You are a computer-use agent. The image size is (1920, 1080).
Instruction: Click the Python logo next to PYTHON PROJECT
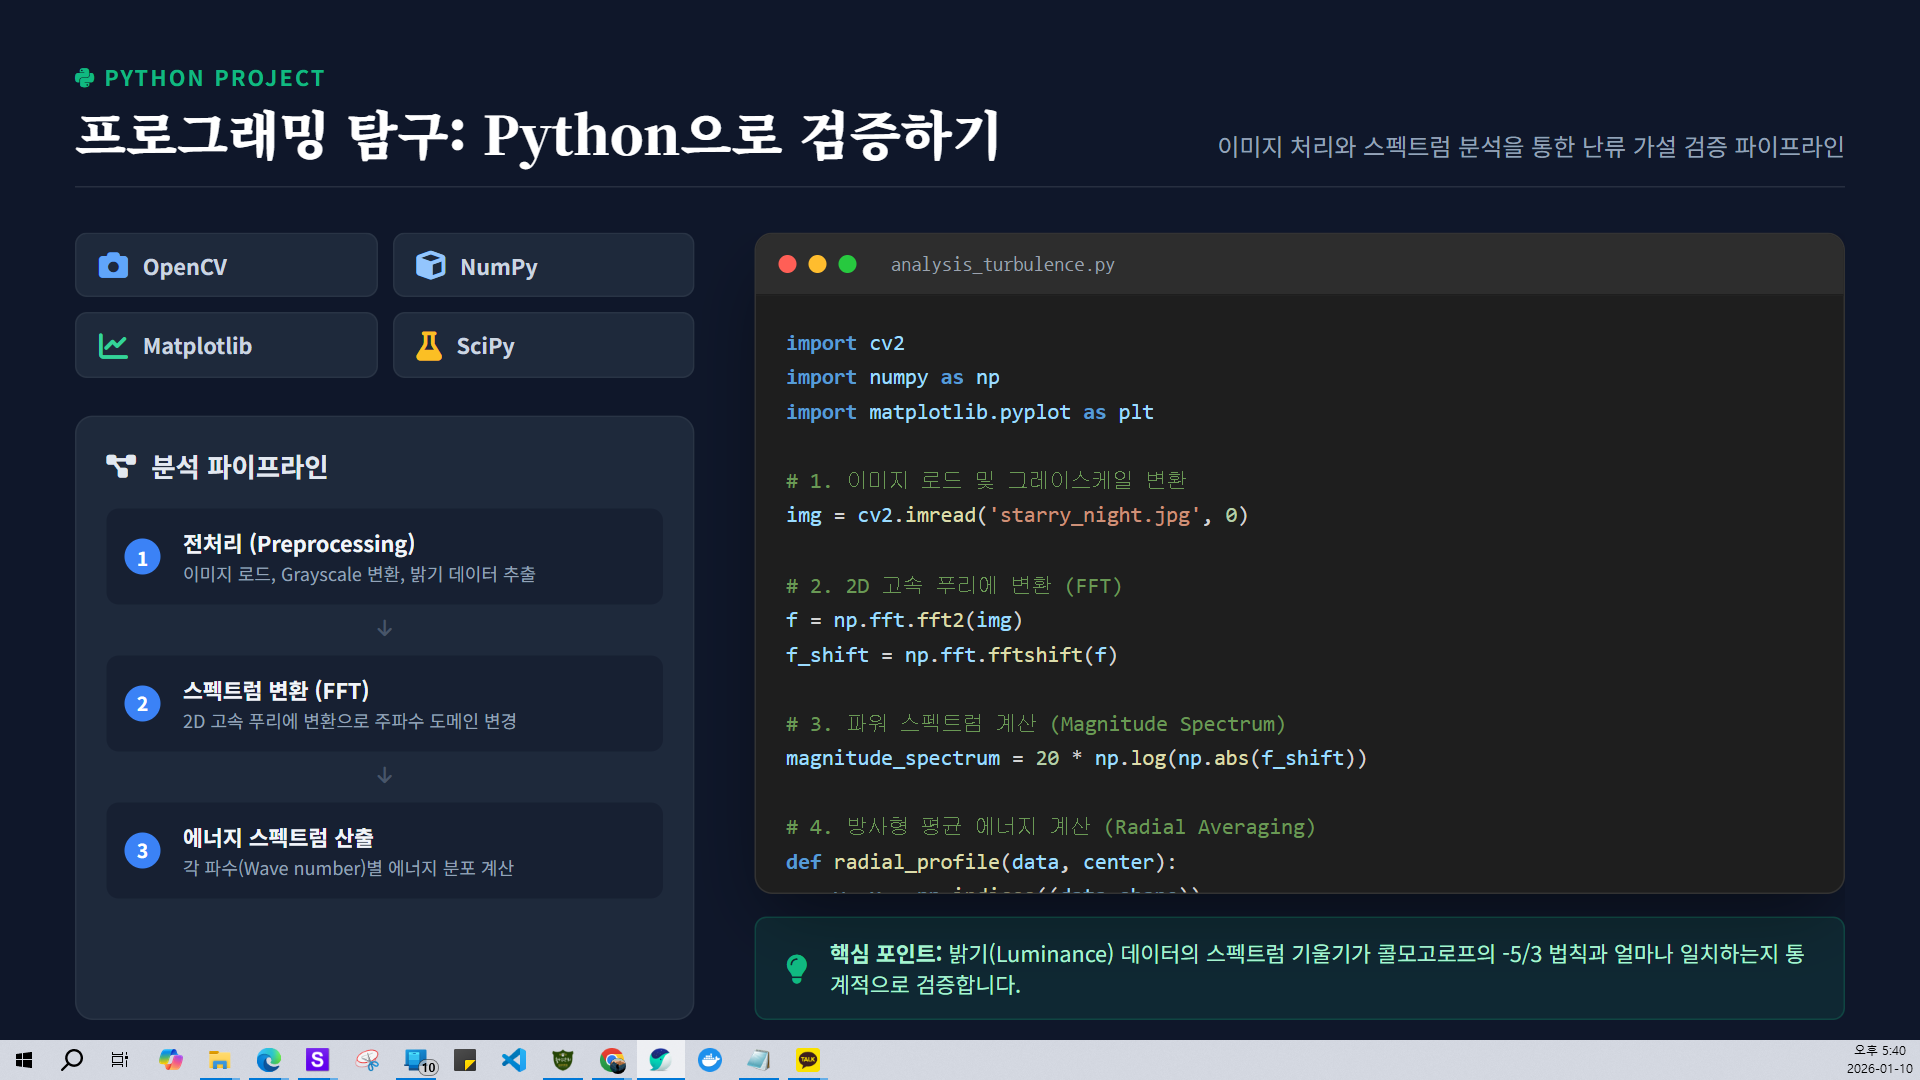pos(85,78)
